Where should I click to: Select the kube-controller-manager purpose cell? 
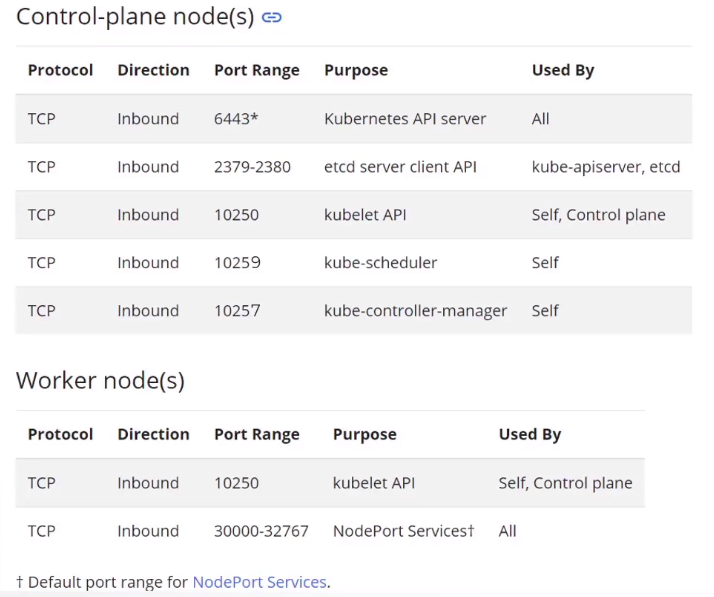[415, 311]
